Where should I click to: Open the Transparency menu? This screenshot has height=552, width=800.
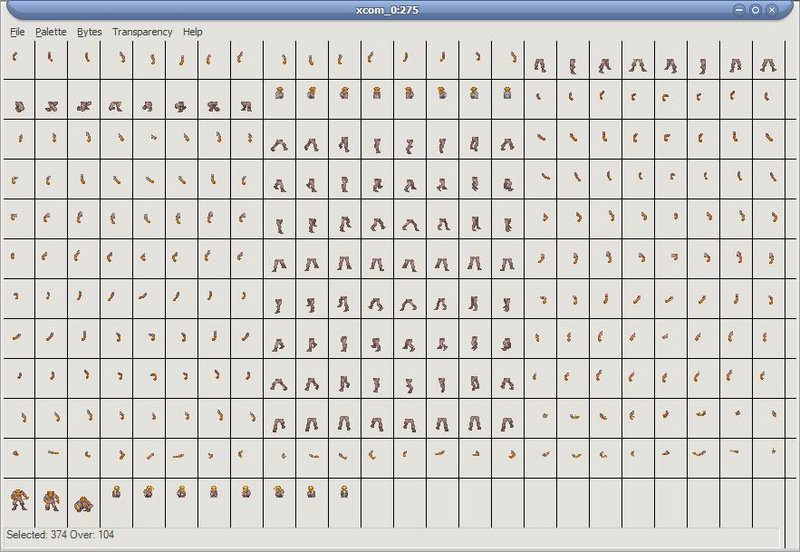click(x=142, y=32)
